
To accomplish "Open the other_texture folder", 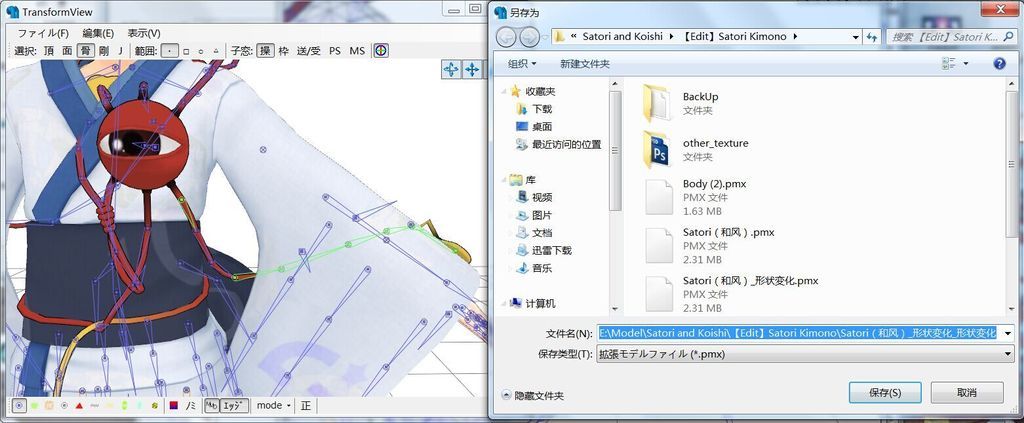I will point(658,149).
